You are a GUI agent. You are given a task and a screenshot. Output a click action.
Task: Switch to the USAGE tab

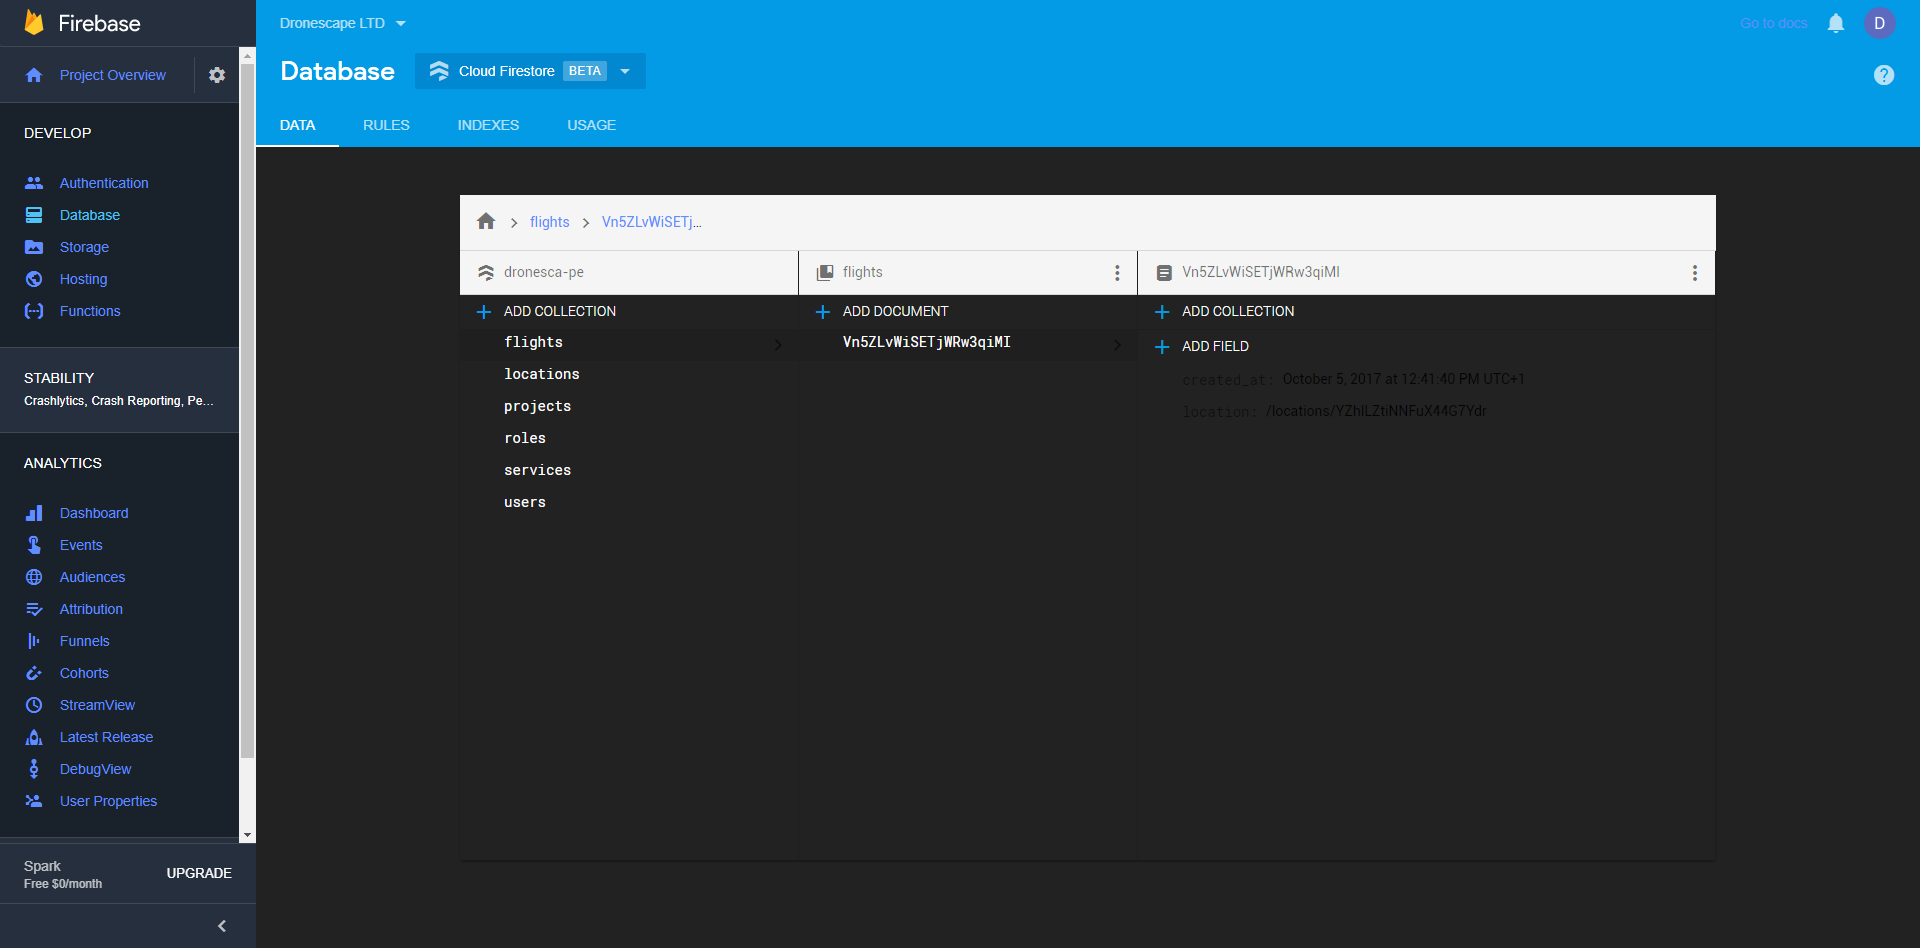pyautogui.click(x=591, y=125)
